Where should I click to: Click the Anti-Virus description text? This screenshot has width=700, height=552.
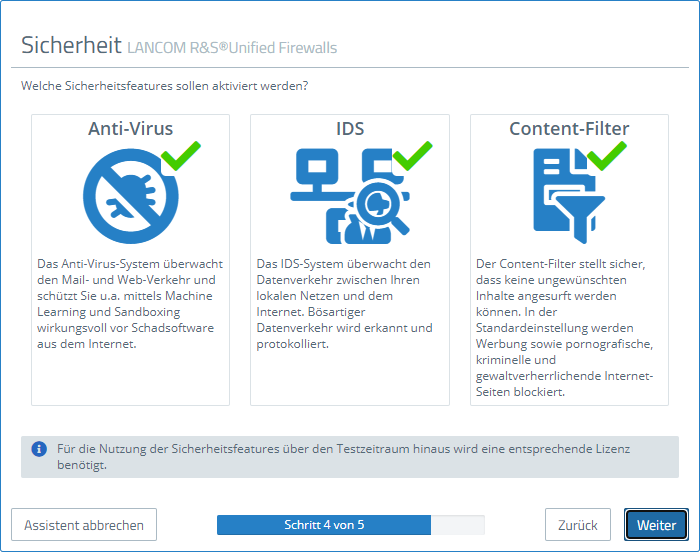pos(130,304)
